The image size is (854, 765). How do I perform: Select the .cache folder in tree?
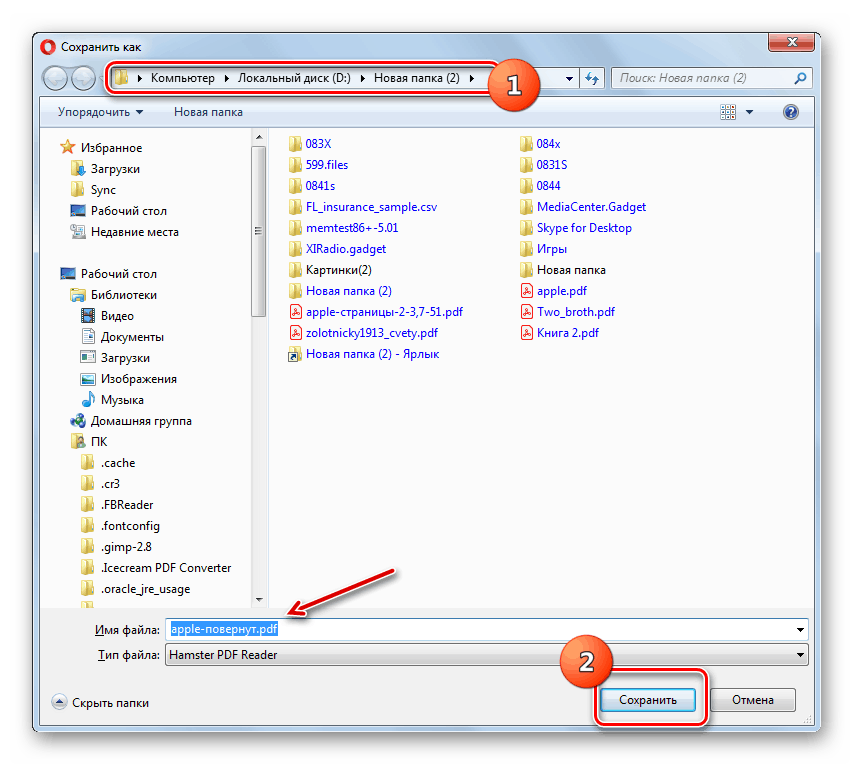118,463
